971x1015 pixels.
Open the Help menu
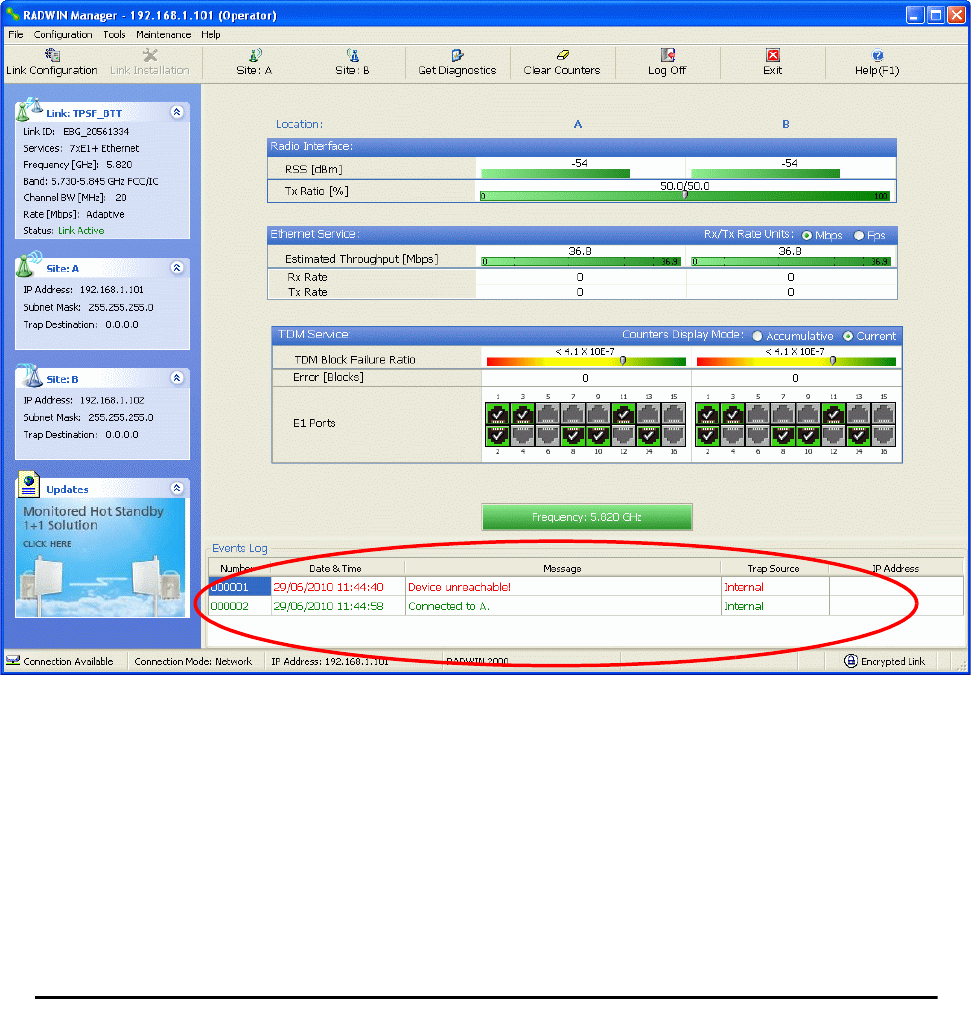pyautogui.click(x=210, y=34)
